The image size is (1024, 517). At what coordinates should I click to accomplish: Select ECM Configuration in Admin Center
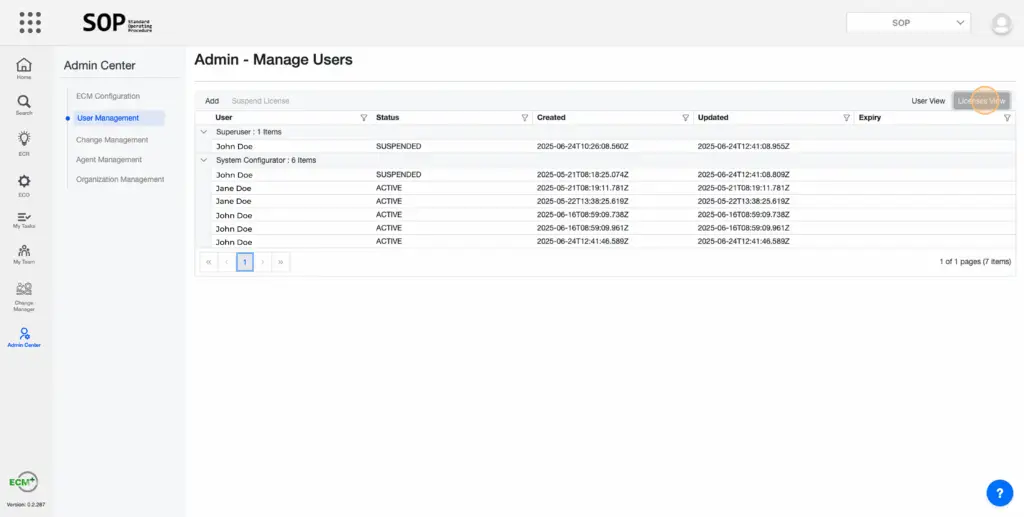pos(108,96)
